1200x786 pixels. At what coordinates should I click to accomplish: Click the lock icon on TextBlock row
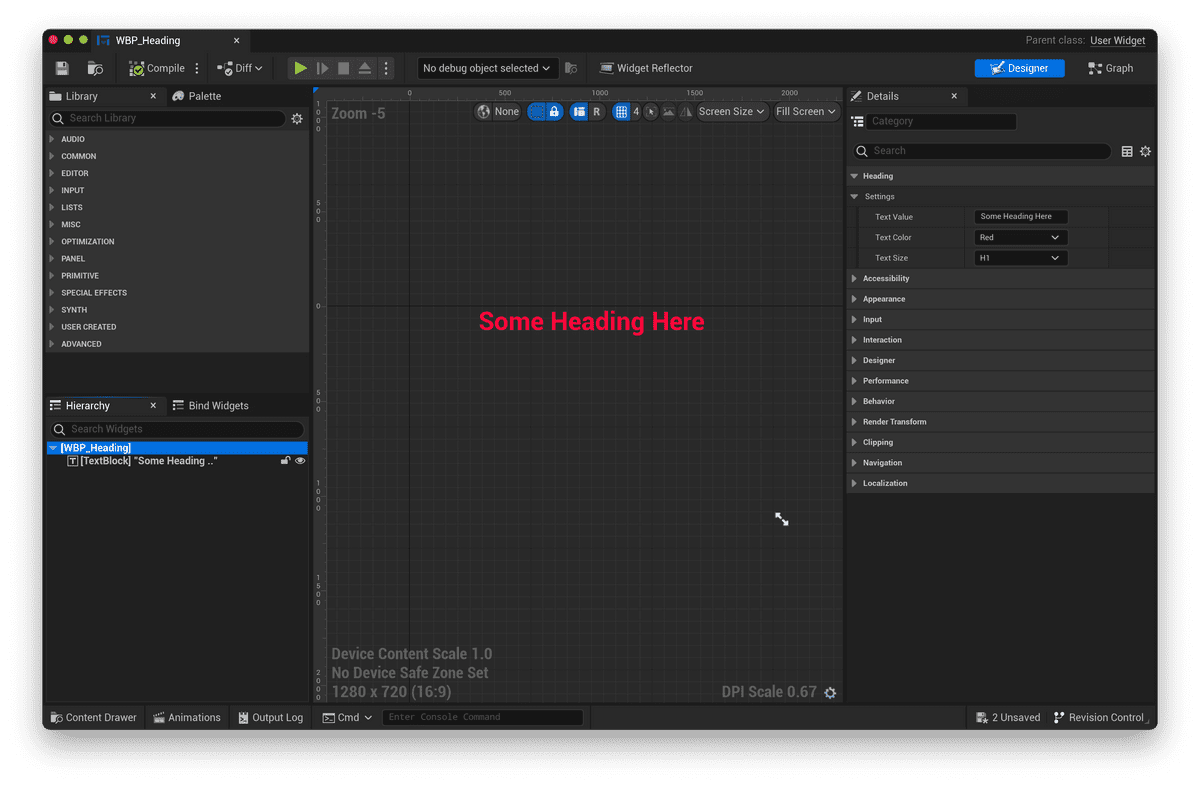[x=285, y=461]
